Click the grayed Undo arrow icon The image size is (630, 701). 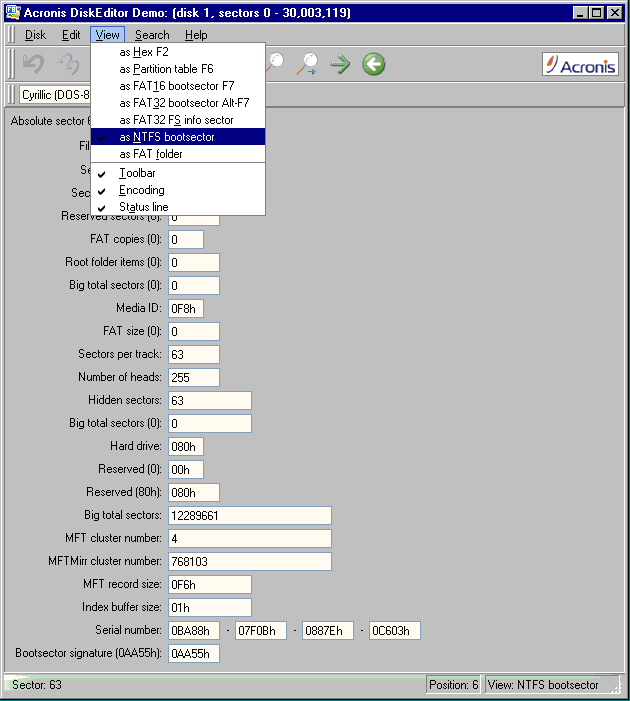tap(34, 64)
